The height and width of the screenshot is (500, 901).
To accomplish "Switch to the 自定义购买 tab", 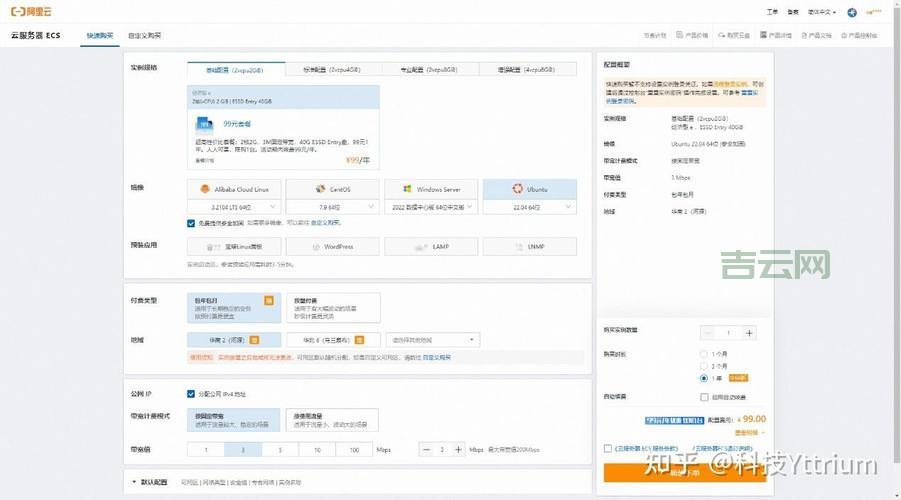I will point(144,36).
